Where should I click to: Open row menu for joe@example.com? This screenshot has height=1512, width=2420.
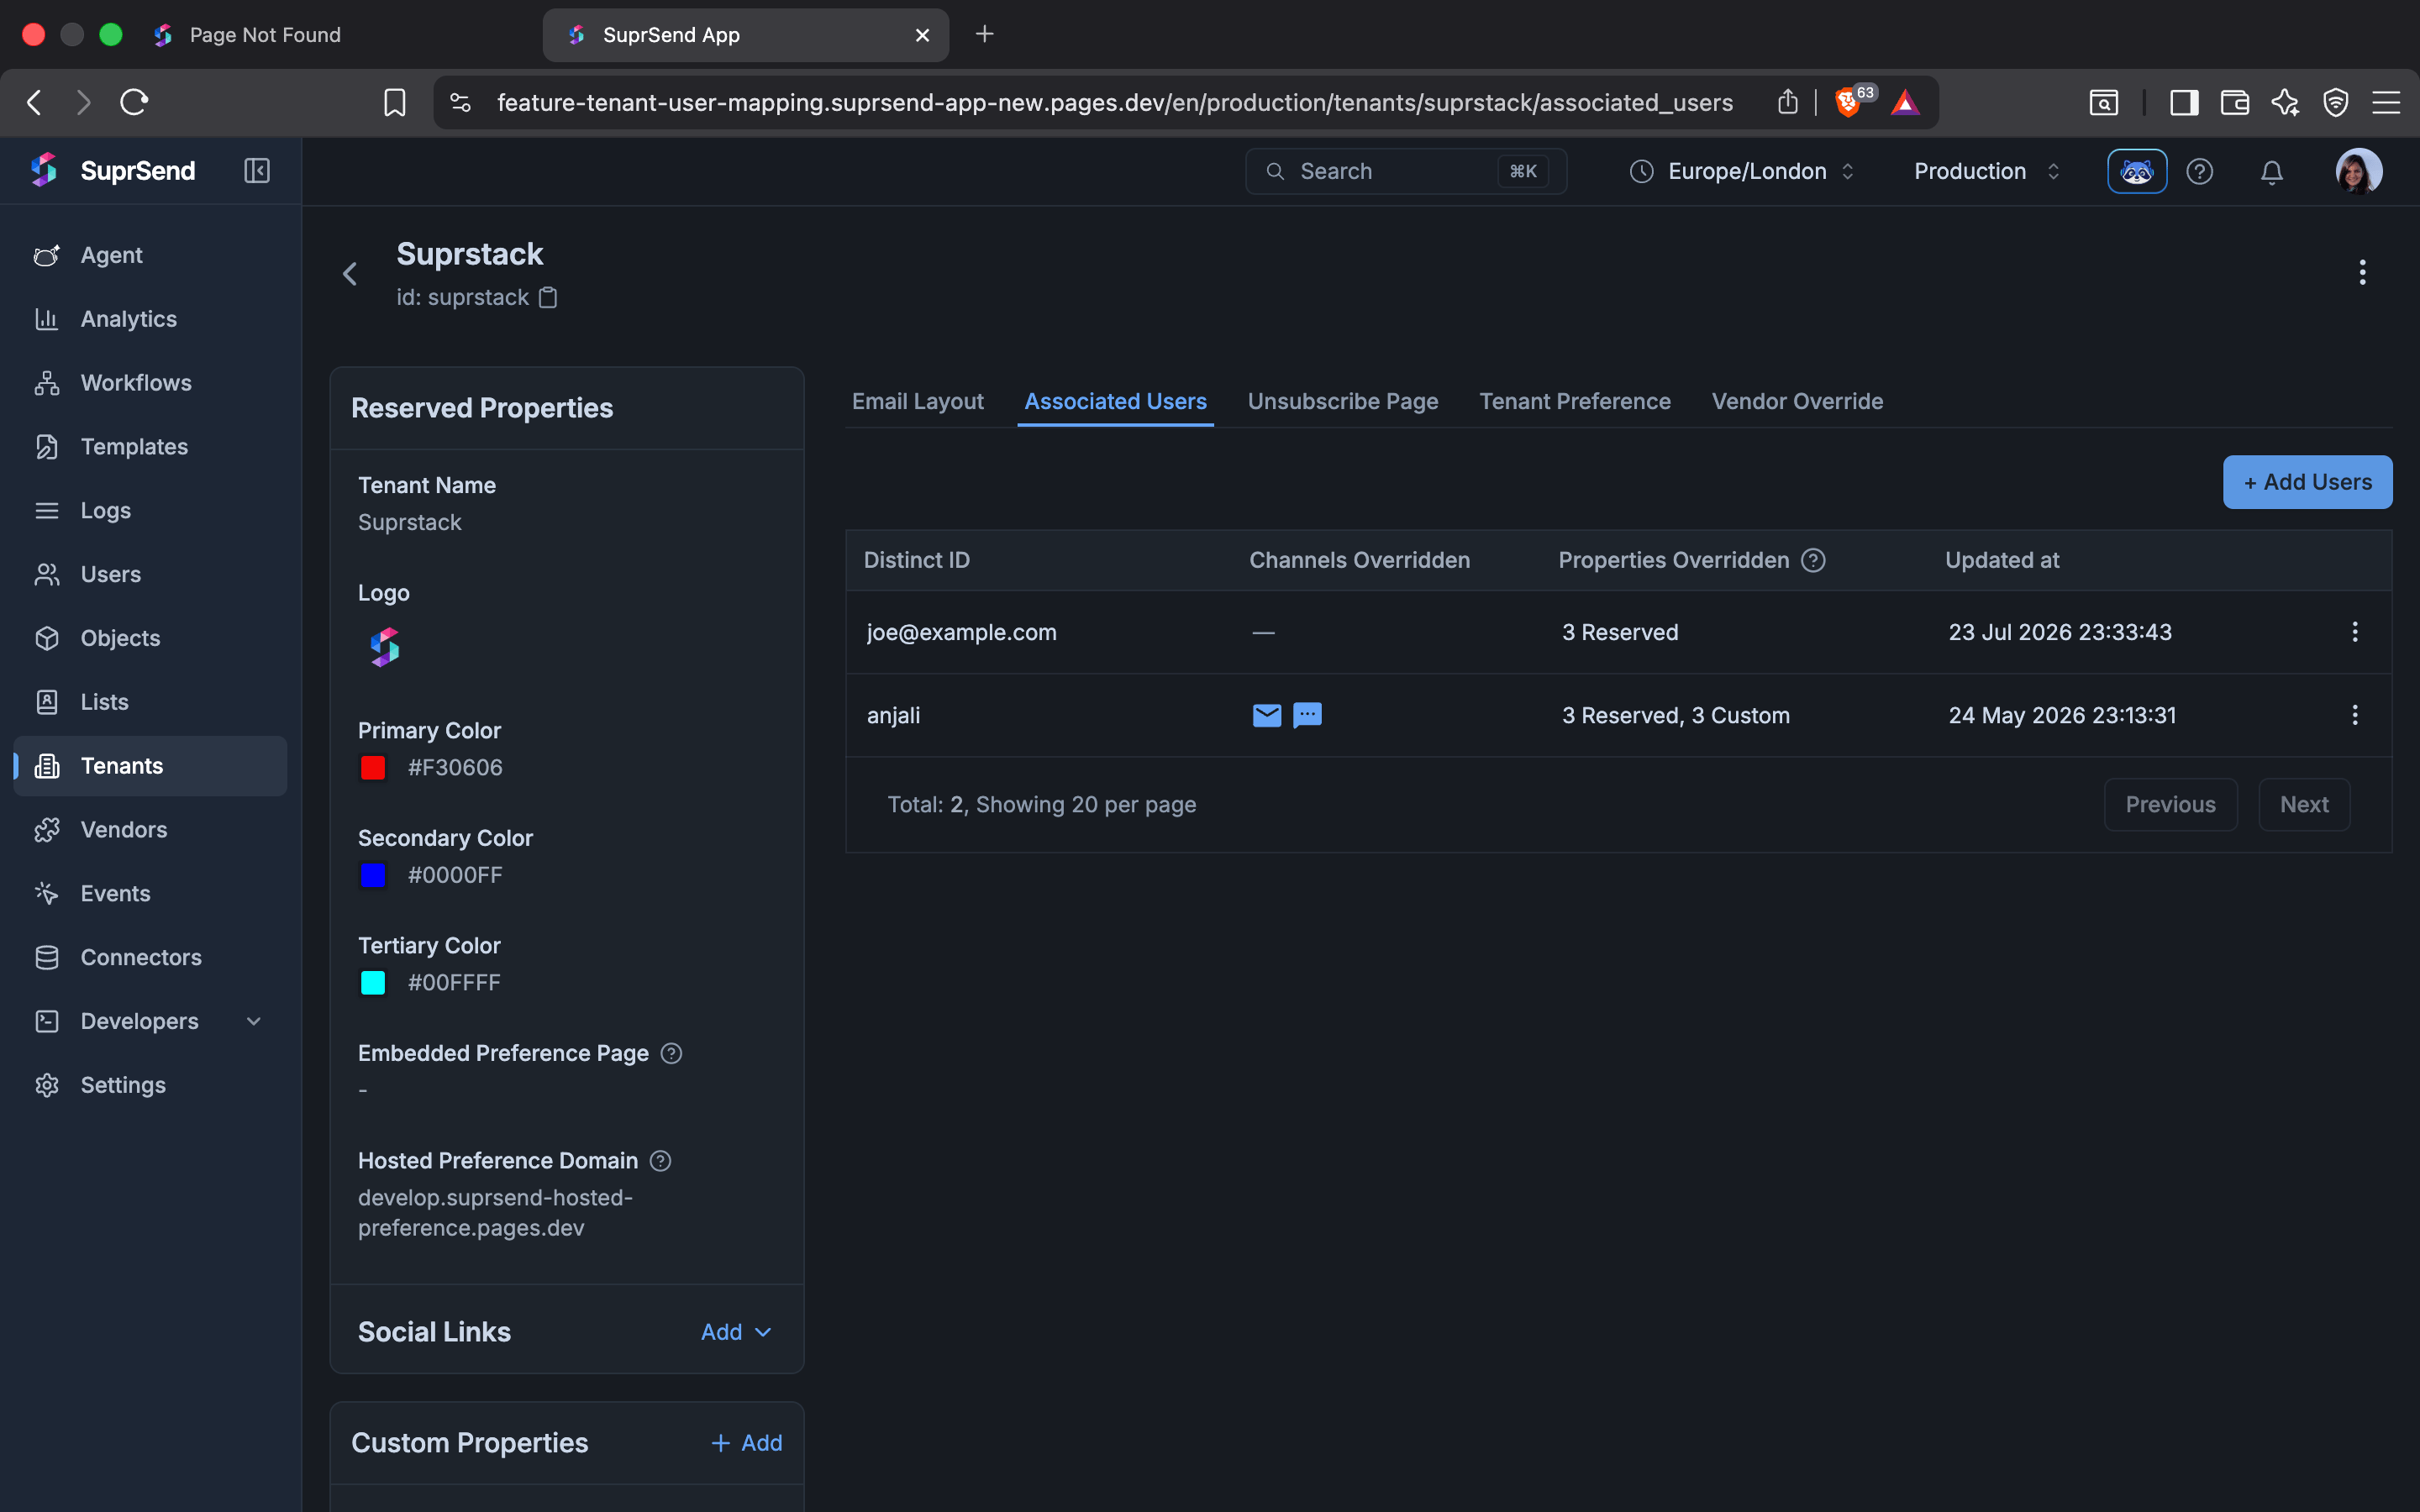(2355, 632)
